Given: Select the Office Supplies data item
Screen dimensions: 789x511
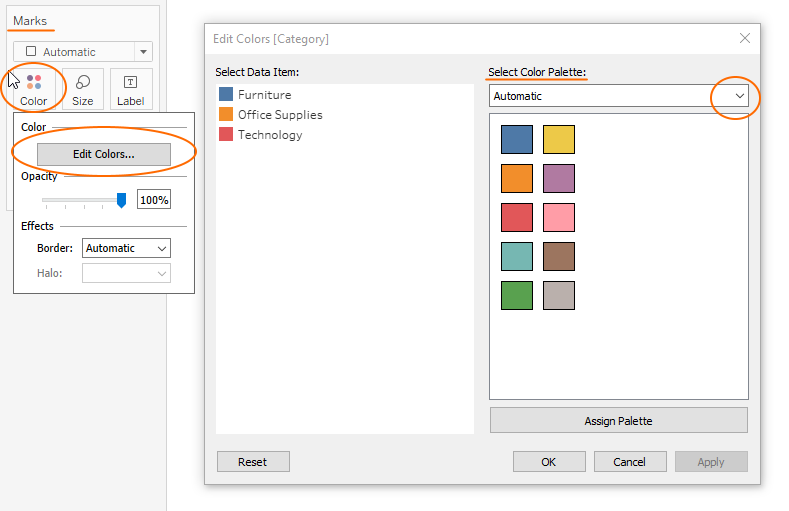Looking at the screenshot, I should [x=279, y=115].
